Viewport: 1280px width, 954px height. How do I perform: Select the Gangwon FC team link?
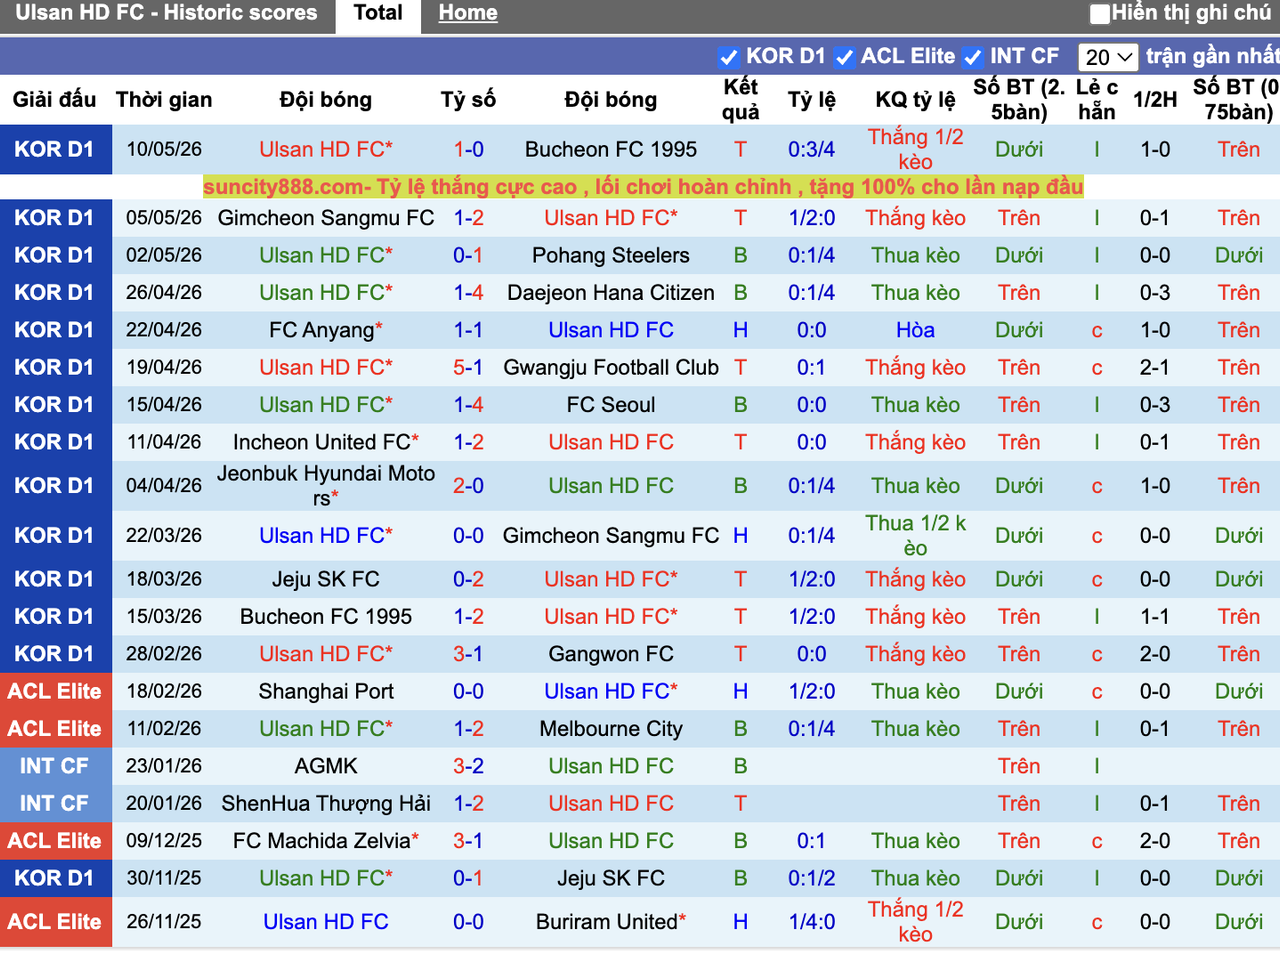[611, 654]
